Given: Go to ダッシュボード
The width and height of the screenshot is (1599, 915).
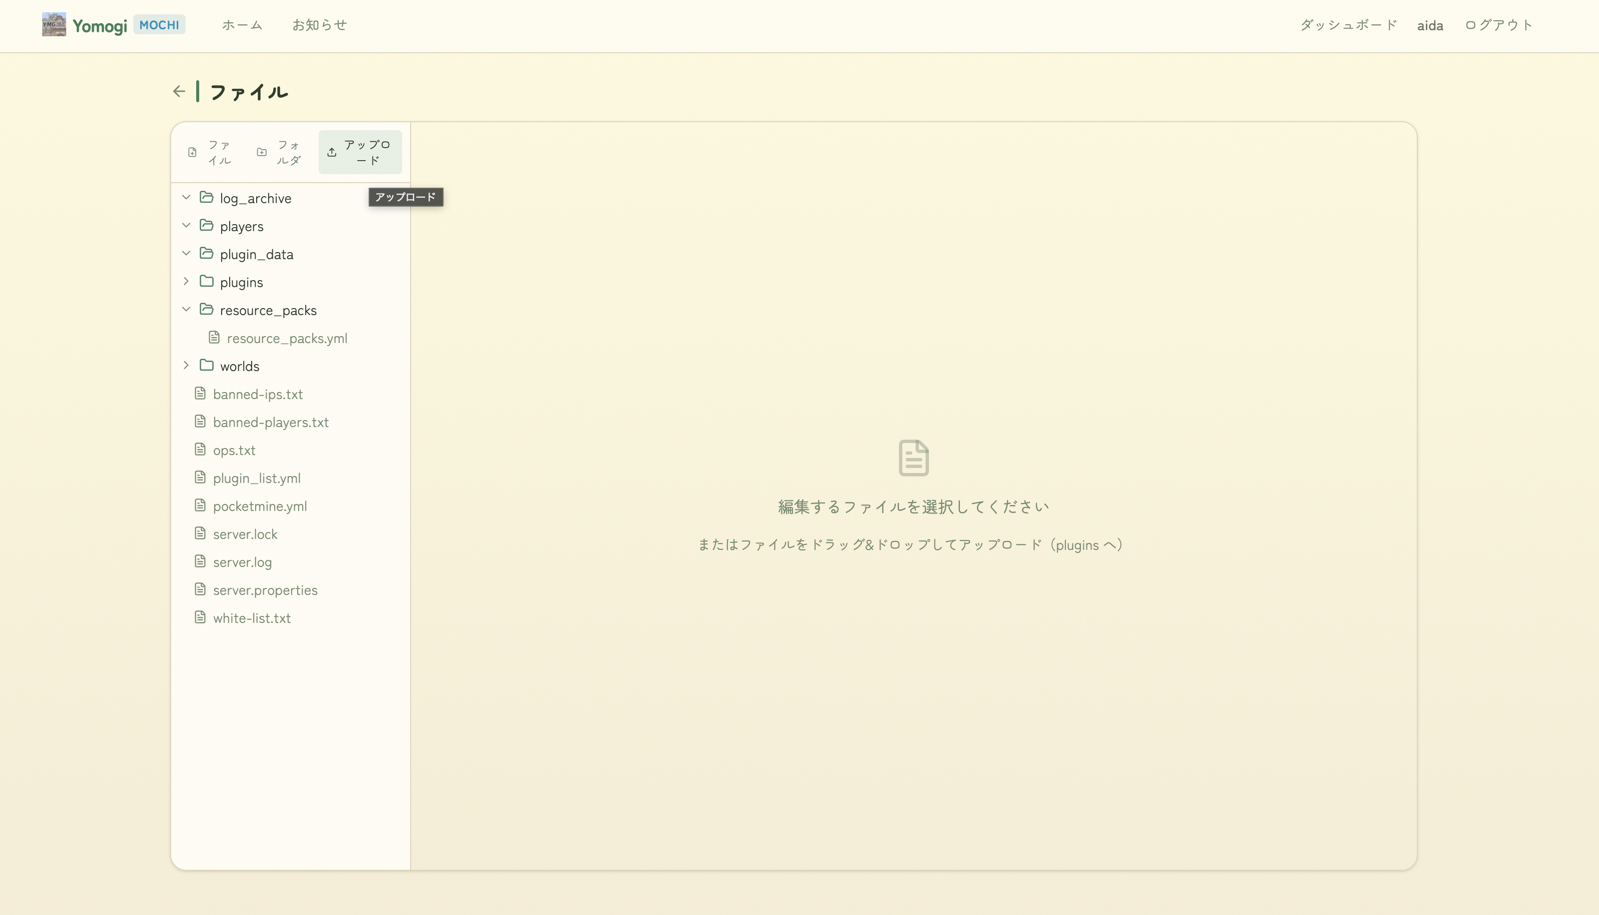Looking at the screenshot, I should coord(1348,25).
